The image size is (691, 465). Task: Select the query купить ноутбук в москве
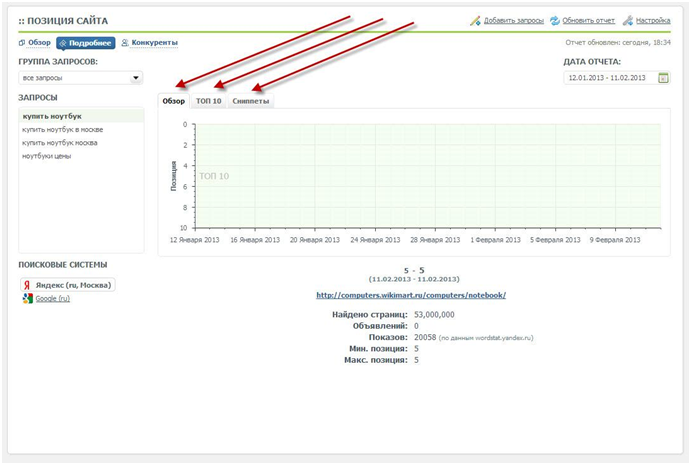pyautogui.click(x=63, y=130)
